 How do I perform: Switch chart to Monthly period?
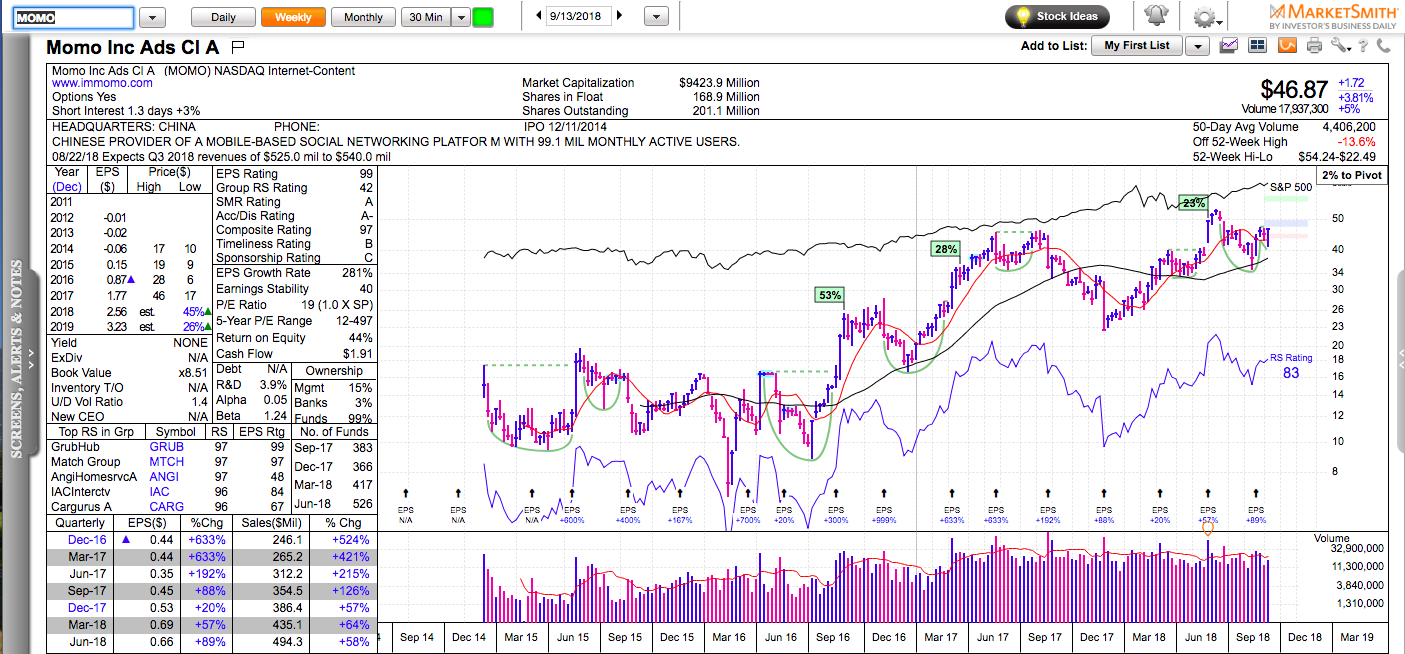363,17
